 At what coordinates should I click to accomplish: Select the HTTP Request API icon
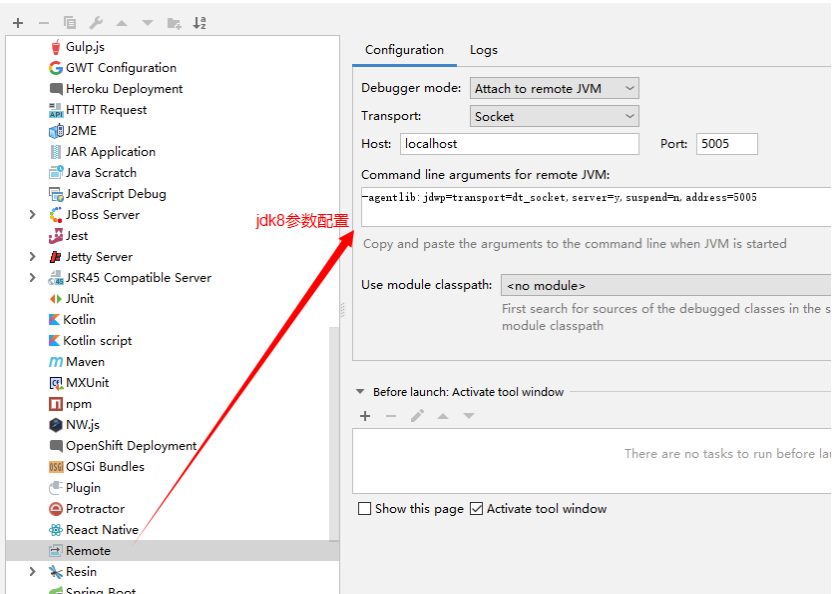(x=56, y=110)
